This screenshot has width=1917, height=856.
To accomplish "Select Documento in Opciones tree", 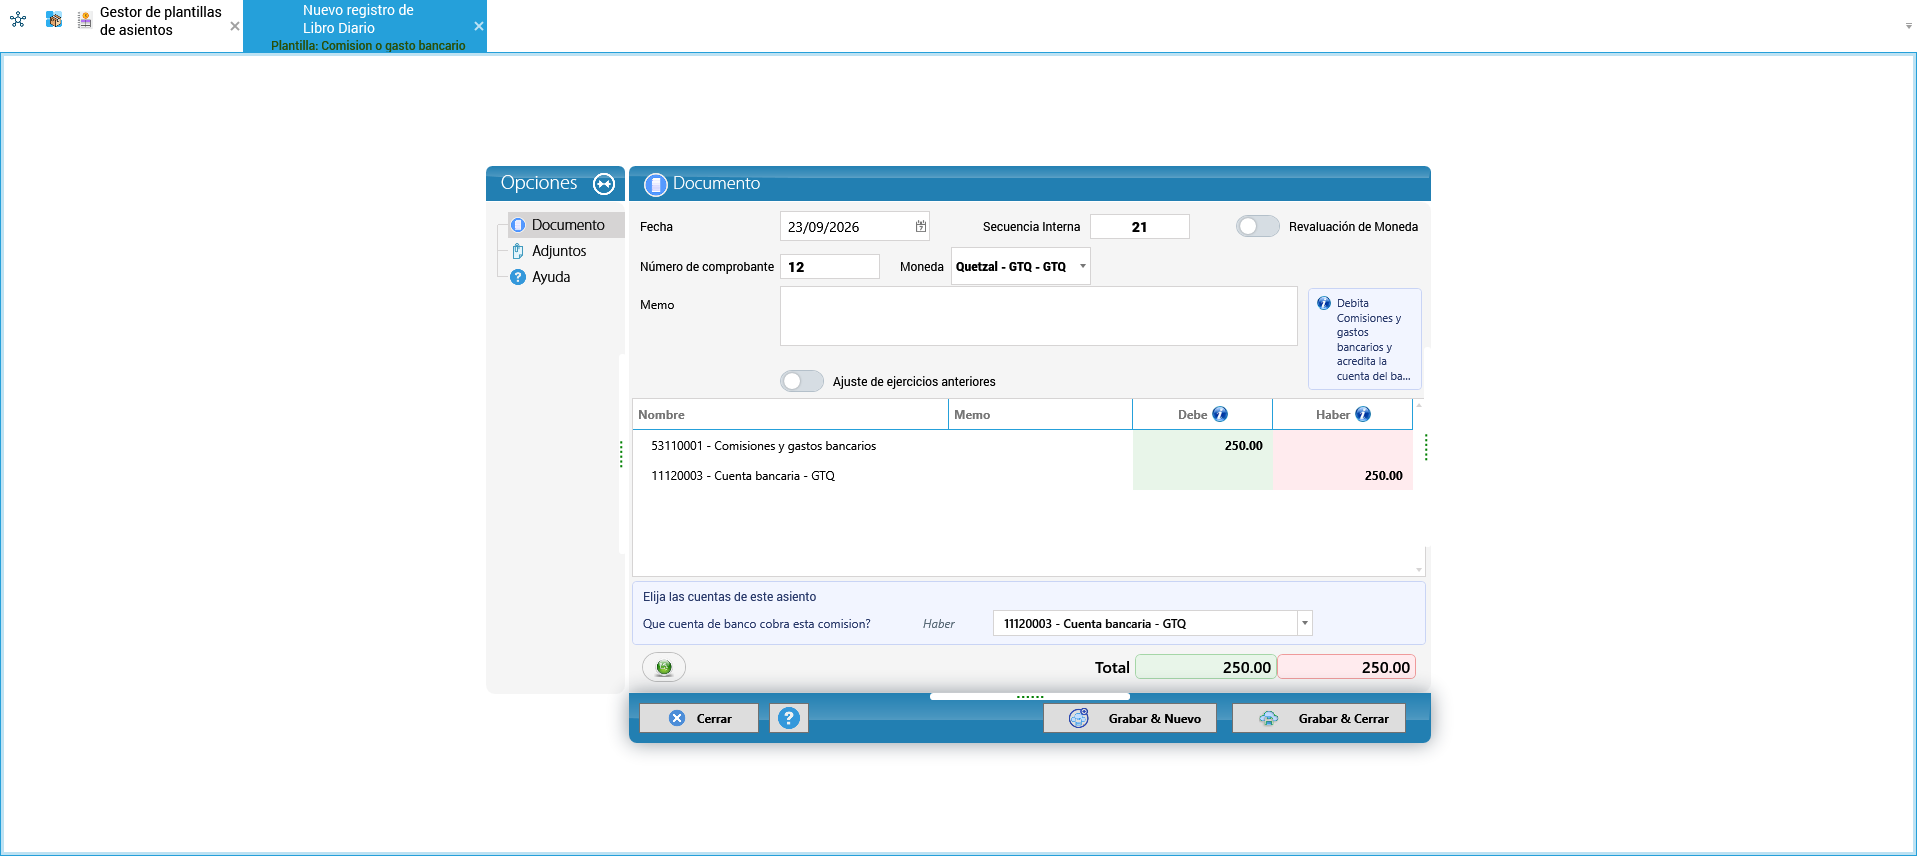I will click(567, 225).
